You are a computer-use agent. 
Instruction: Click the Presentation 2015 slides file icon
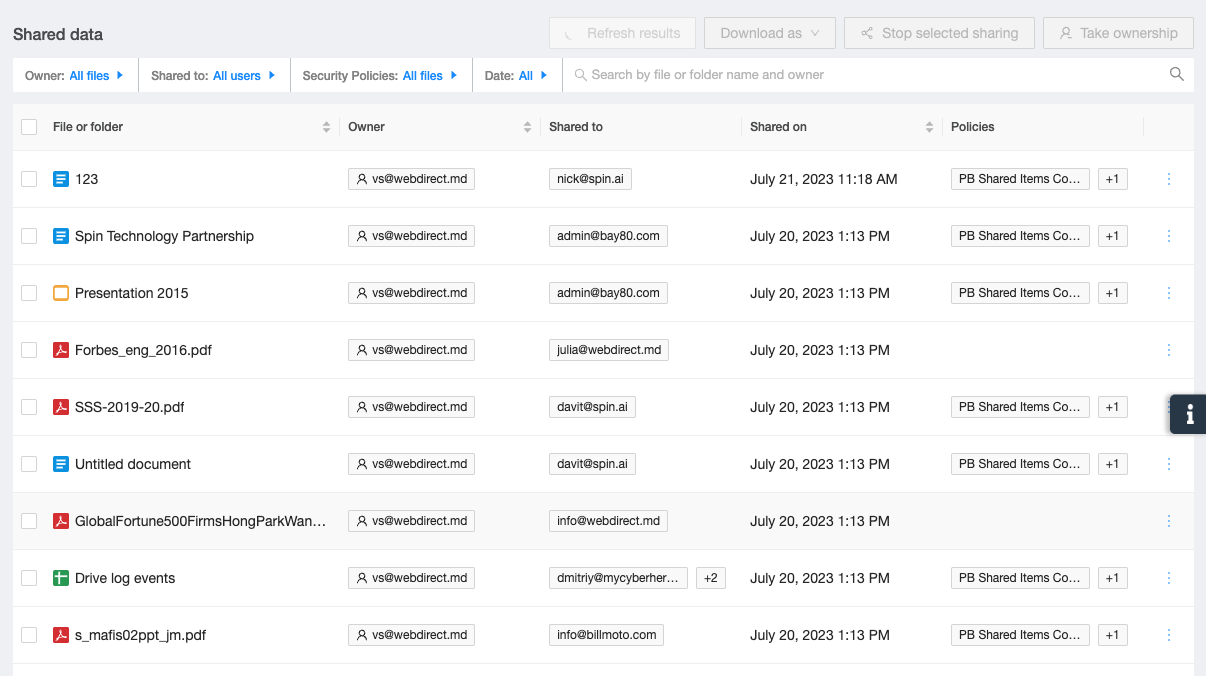(61, 293)
